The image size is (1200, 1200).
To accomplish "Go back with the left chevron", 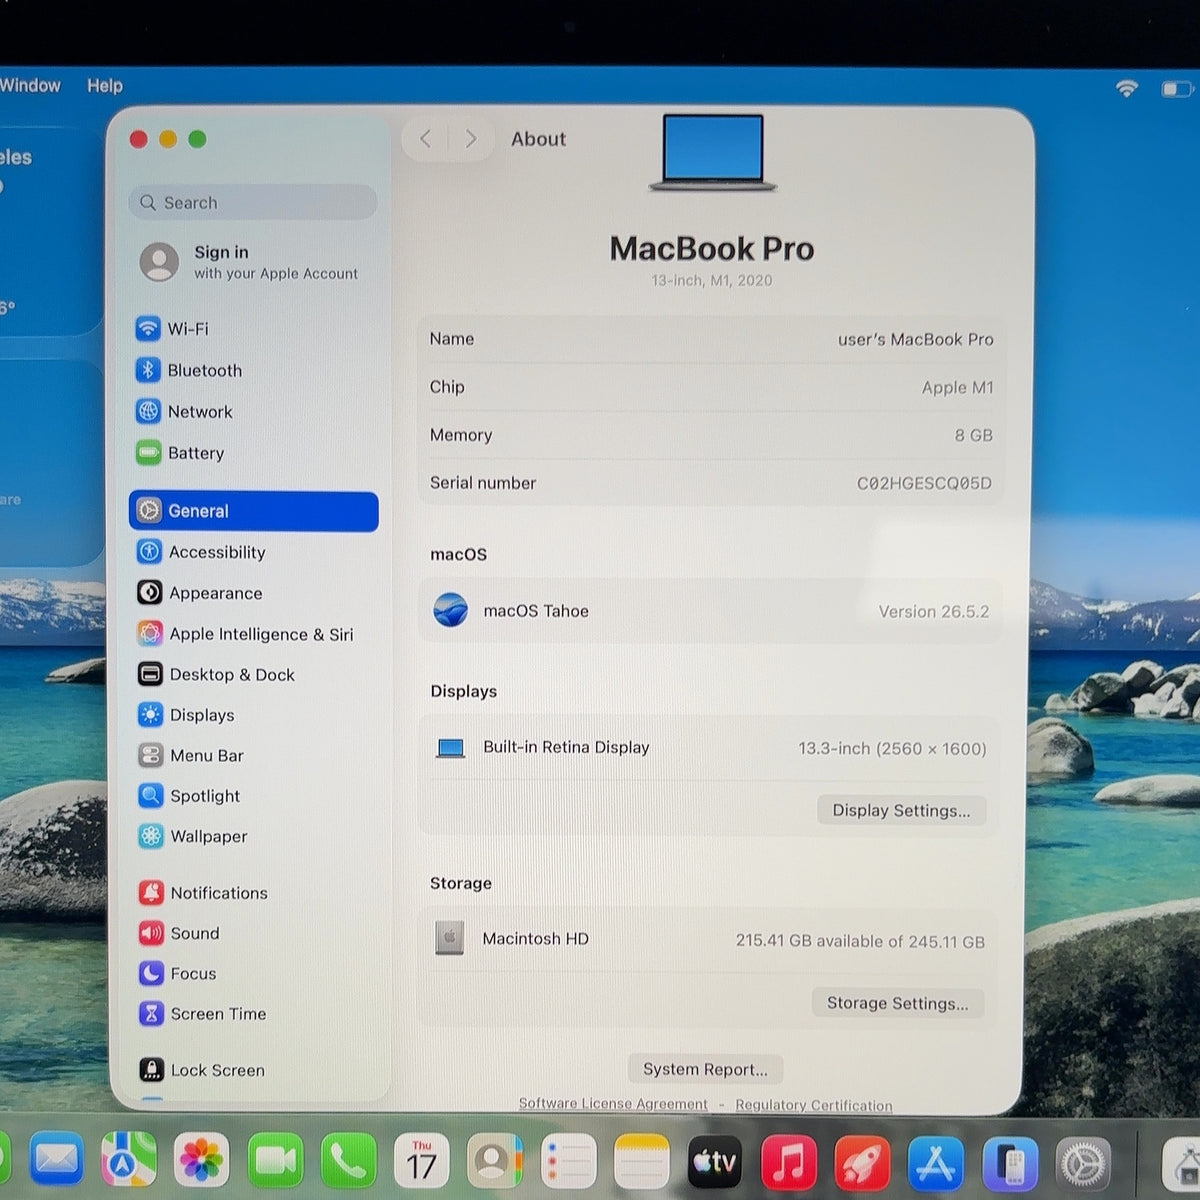I will click(426, 139).
